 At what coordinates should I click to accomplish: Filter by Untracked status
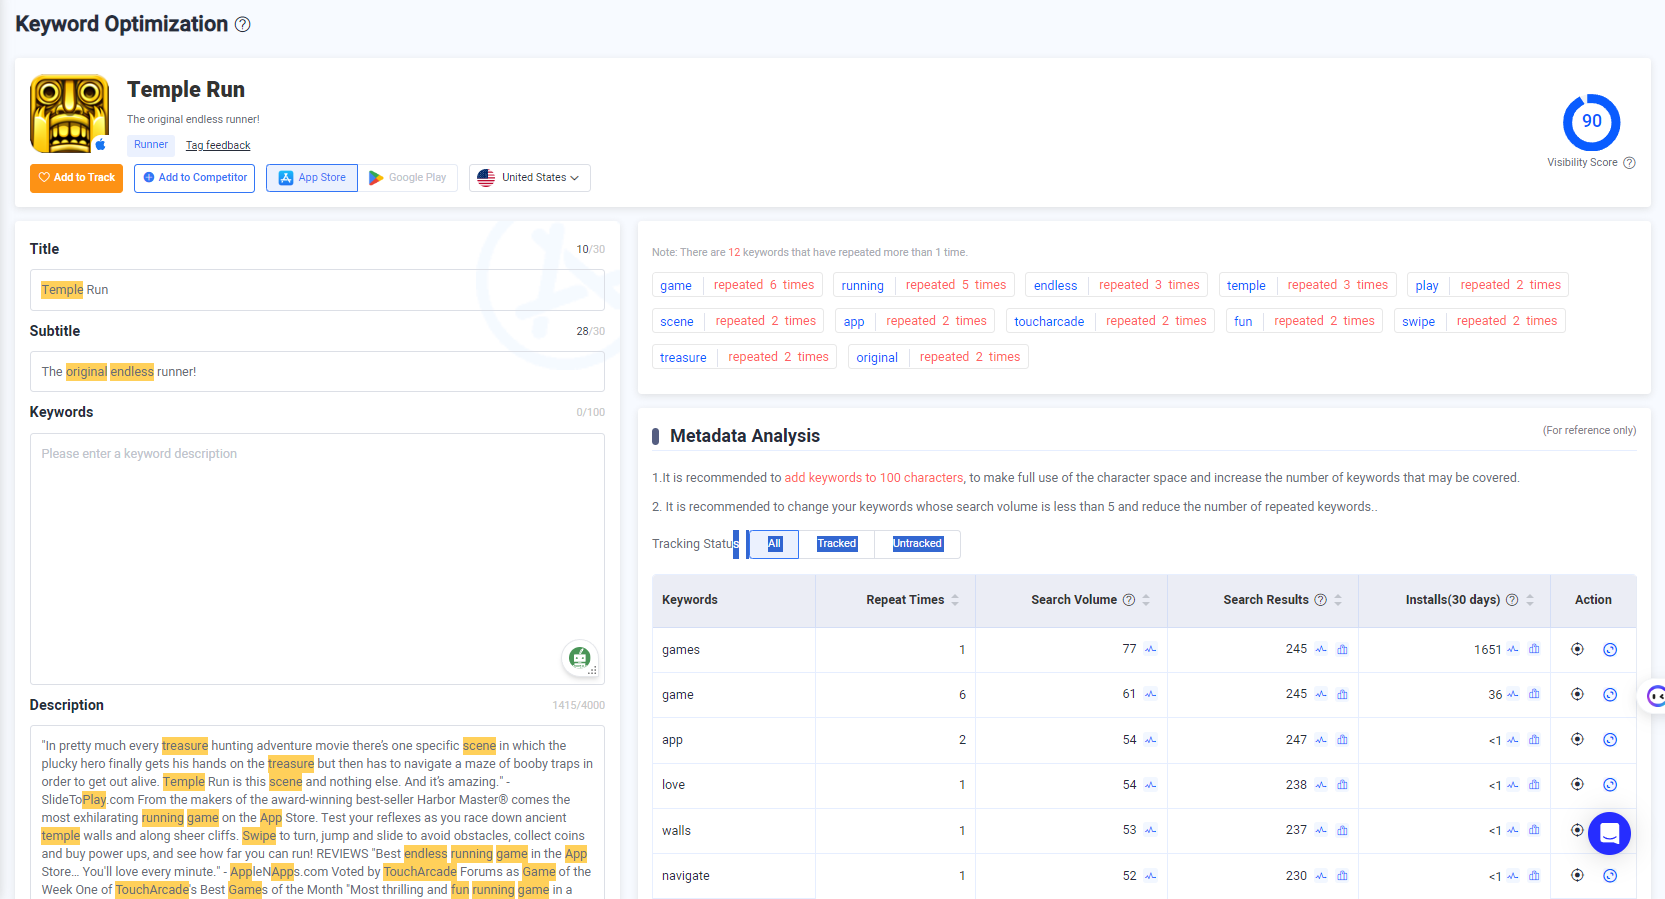[x=917, y=544]
